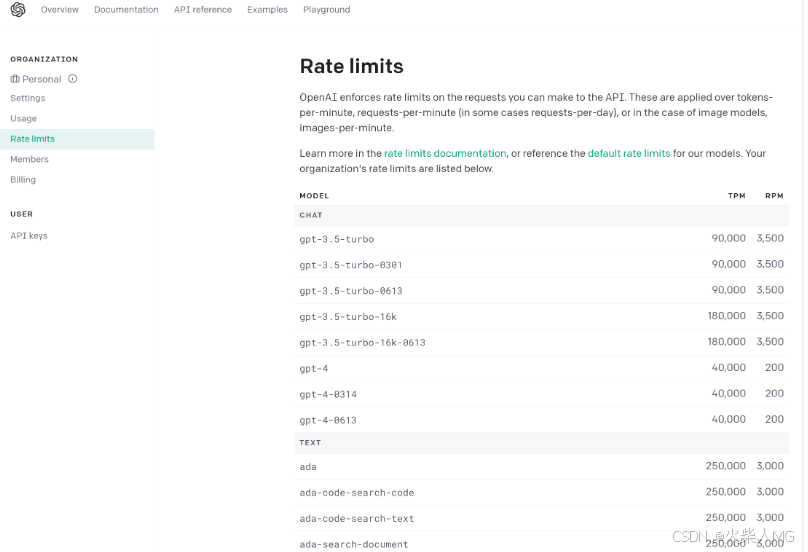Screen dimensions: 808x552
Task: Click the 40,000 TPM value for gpt-4-0613
Action: tap(729, 419)
